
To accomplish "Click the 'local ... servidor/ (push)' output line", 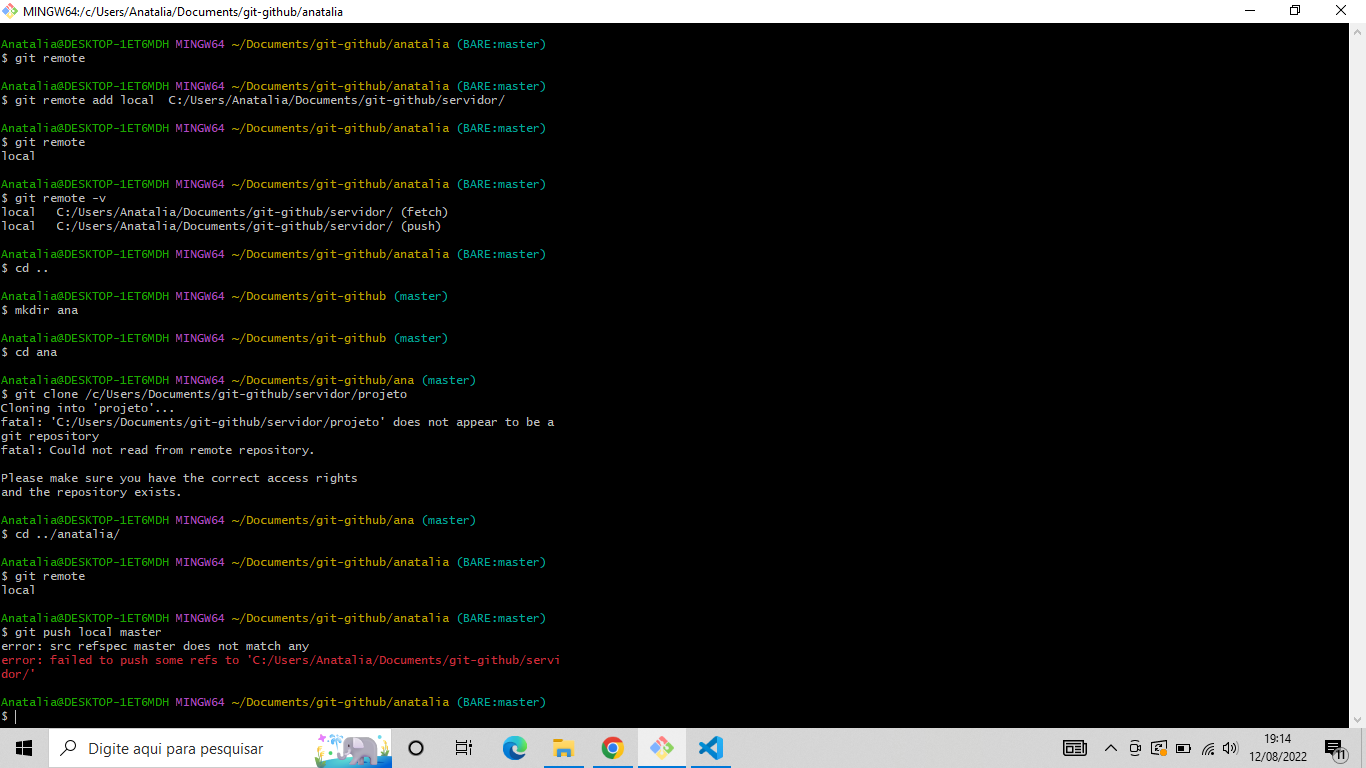I will point(221,226).
